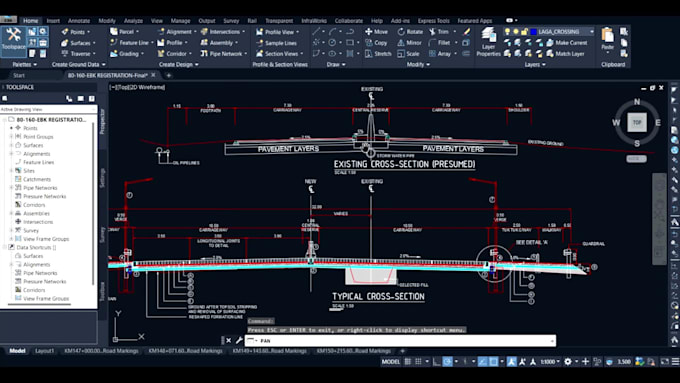Click the Sample Lines tool

point(276,43)
